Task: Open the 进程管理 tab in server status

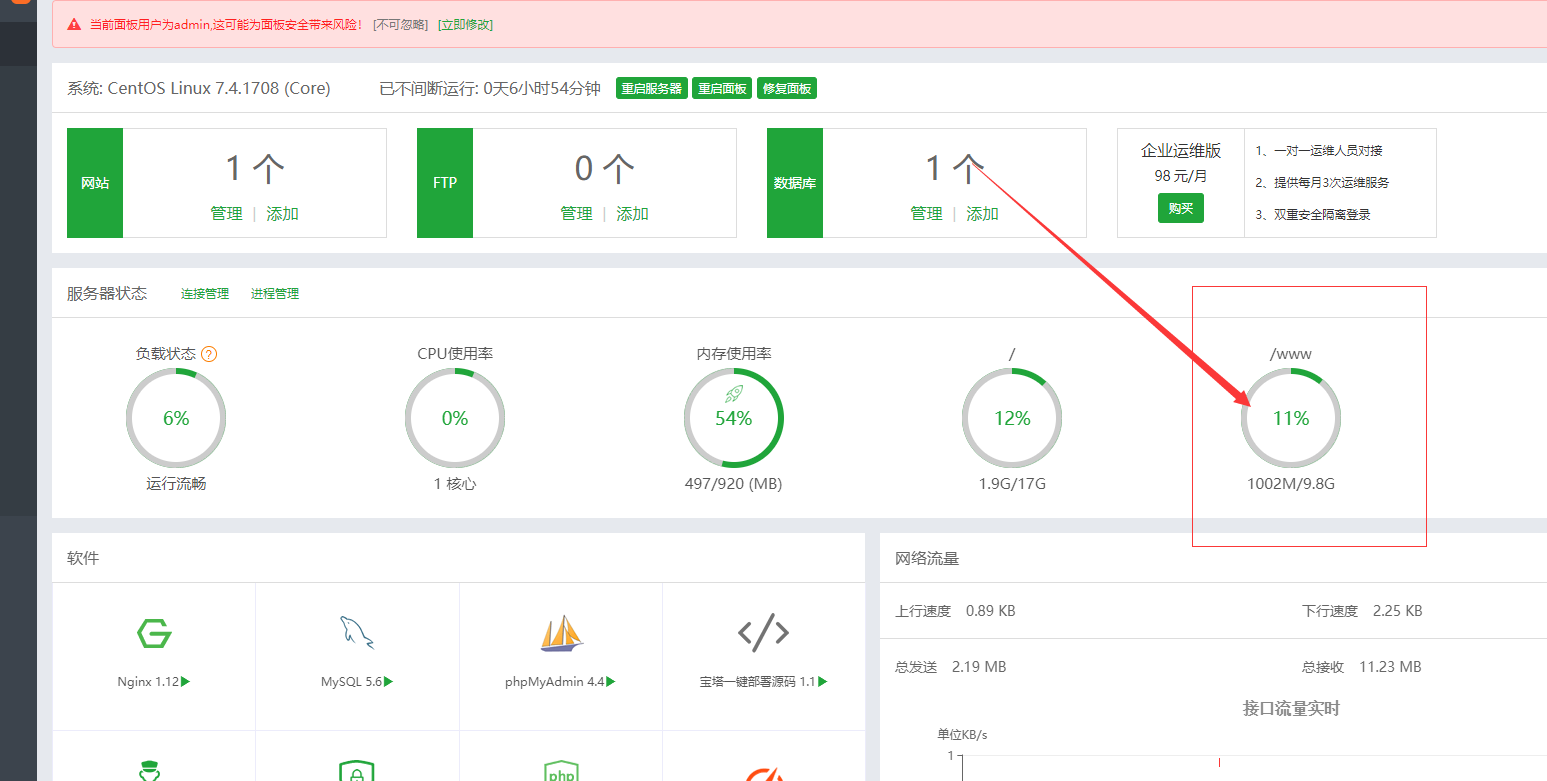Action: coord(275,294)
